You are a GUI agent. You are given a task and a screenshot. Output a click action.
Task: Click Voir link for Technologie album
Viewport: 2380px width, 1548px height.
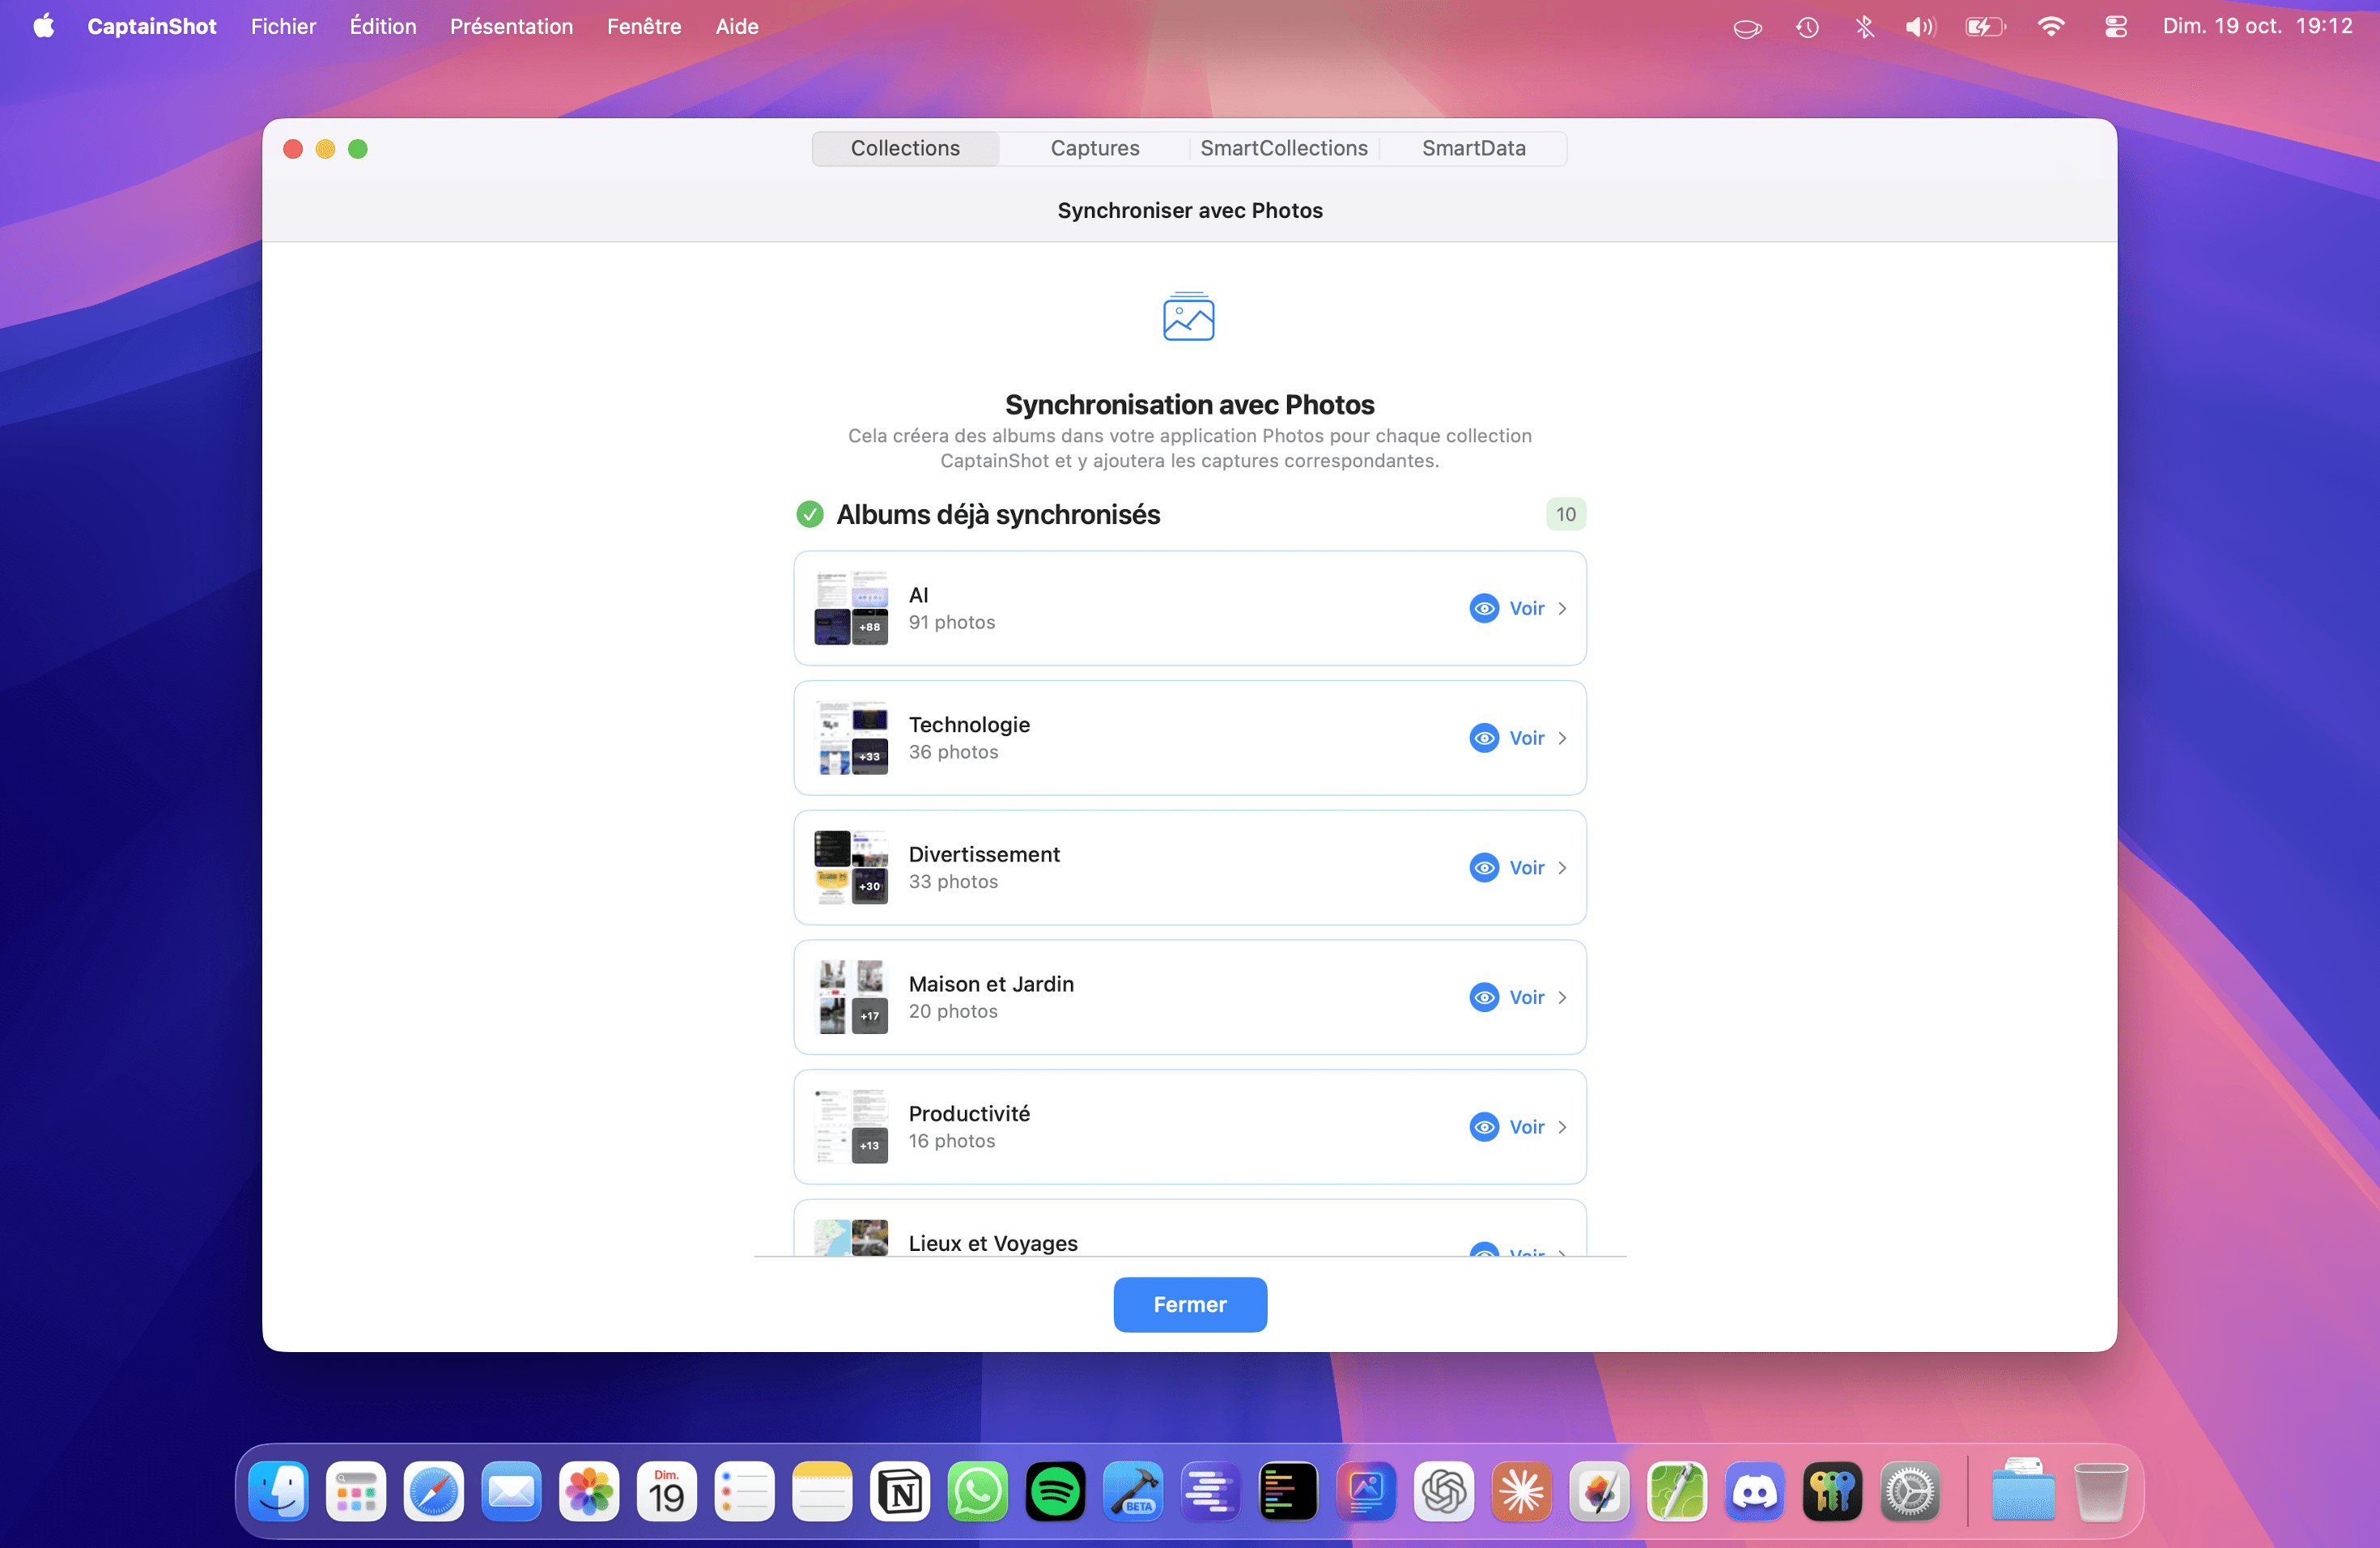[x=1526, y=738]
